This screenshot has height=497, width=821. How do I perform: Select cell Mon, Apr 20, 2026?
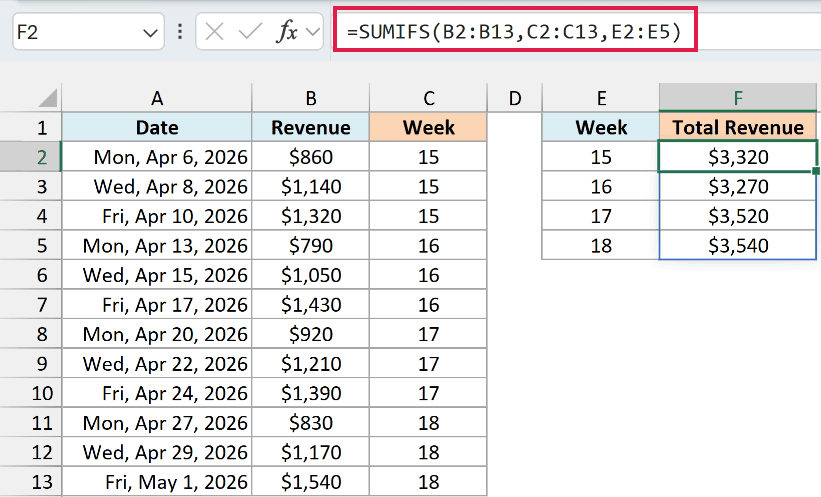tap(157, 334)
